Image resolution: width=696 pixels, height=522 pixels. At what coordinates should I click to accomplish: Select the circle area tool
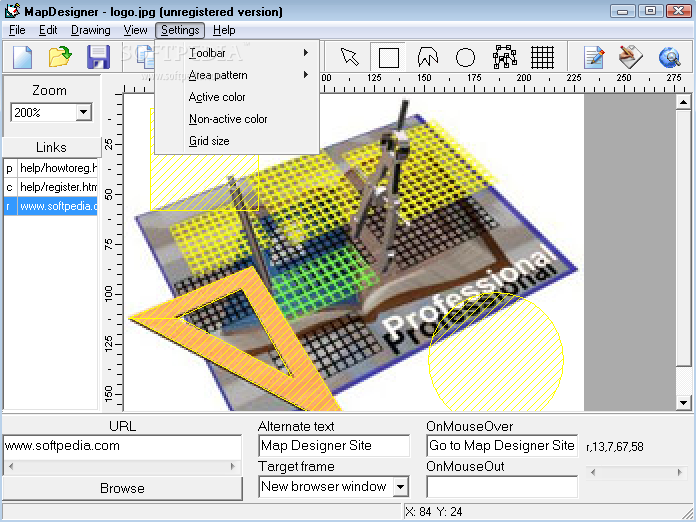point(465,57)
